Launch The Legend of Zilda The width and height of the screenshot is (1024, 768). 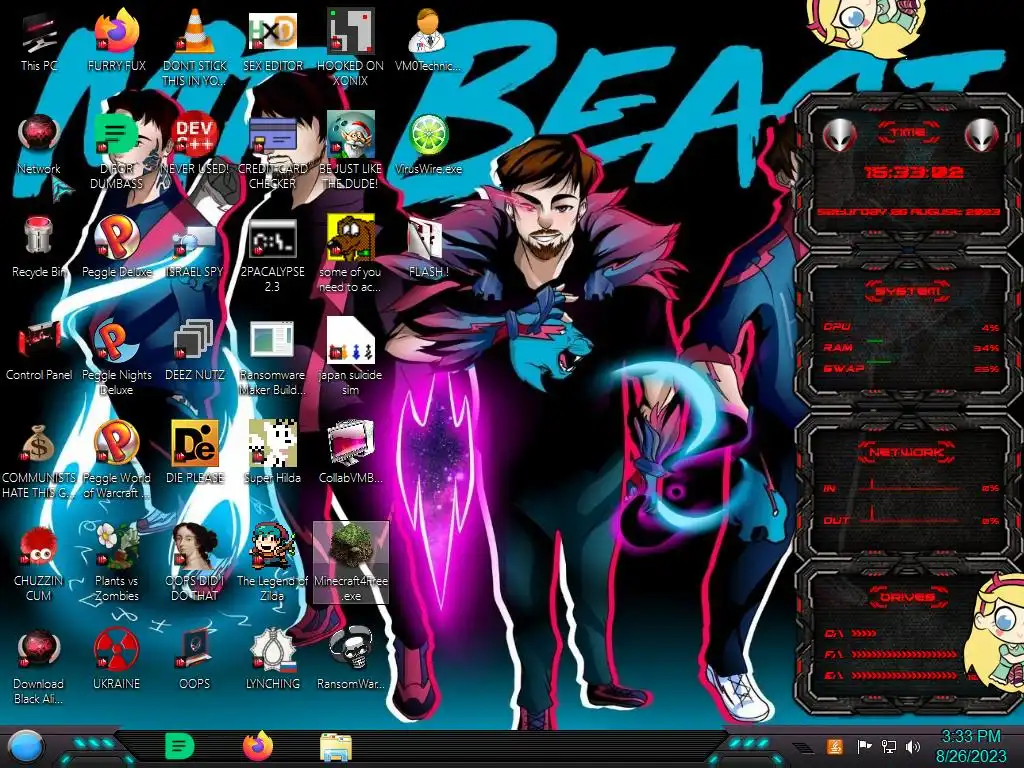(x=272, y=563)
